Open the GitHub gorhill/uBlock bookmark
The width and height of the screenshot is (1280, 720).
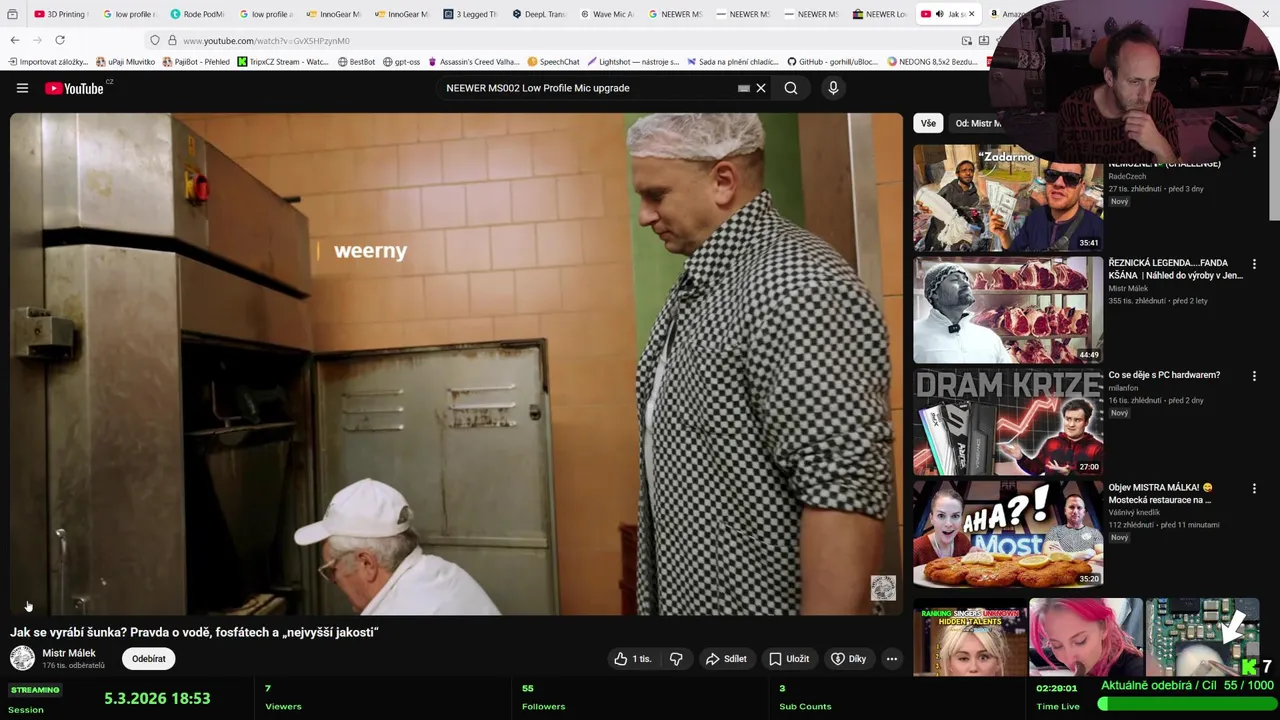tap(832, 62)
